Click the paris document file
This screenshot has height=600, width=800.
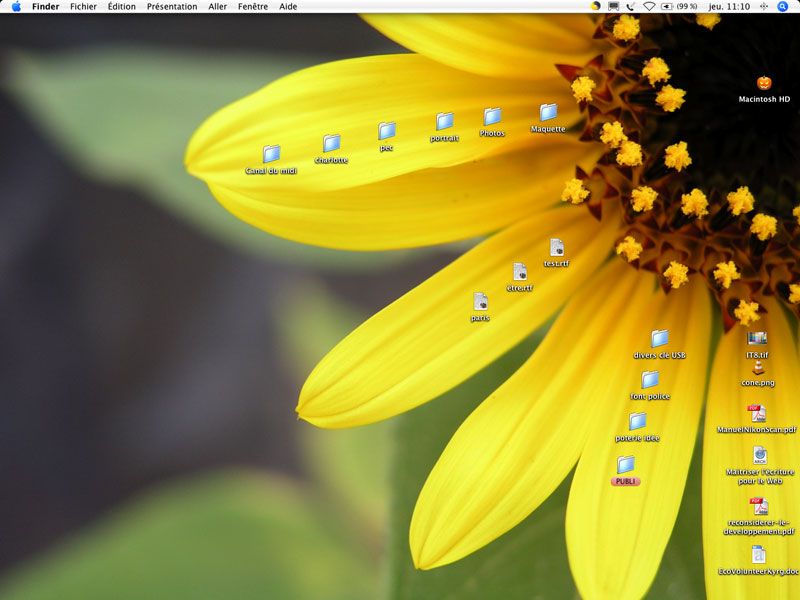point(480,302)
